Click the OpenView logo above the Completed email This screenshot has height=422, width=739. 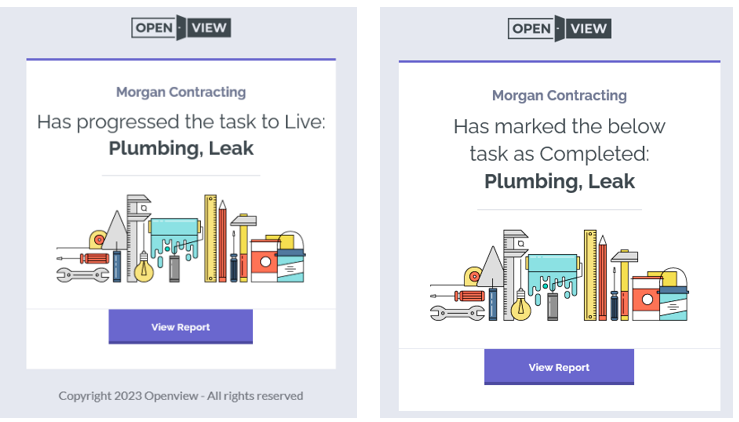(557, 28)
